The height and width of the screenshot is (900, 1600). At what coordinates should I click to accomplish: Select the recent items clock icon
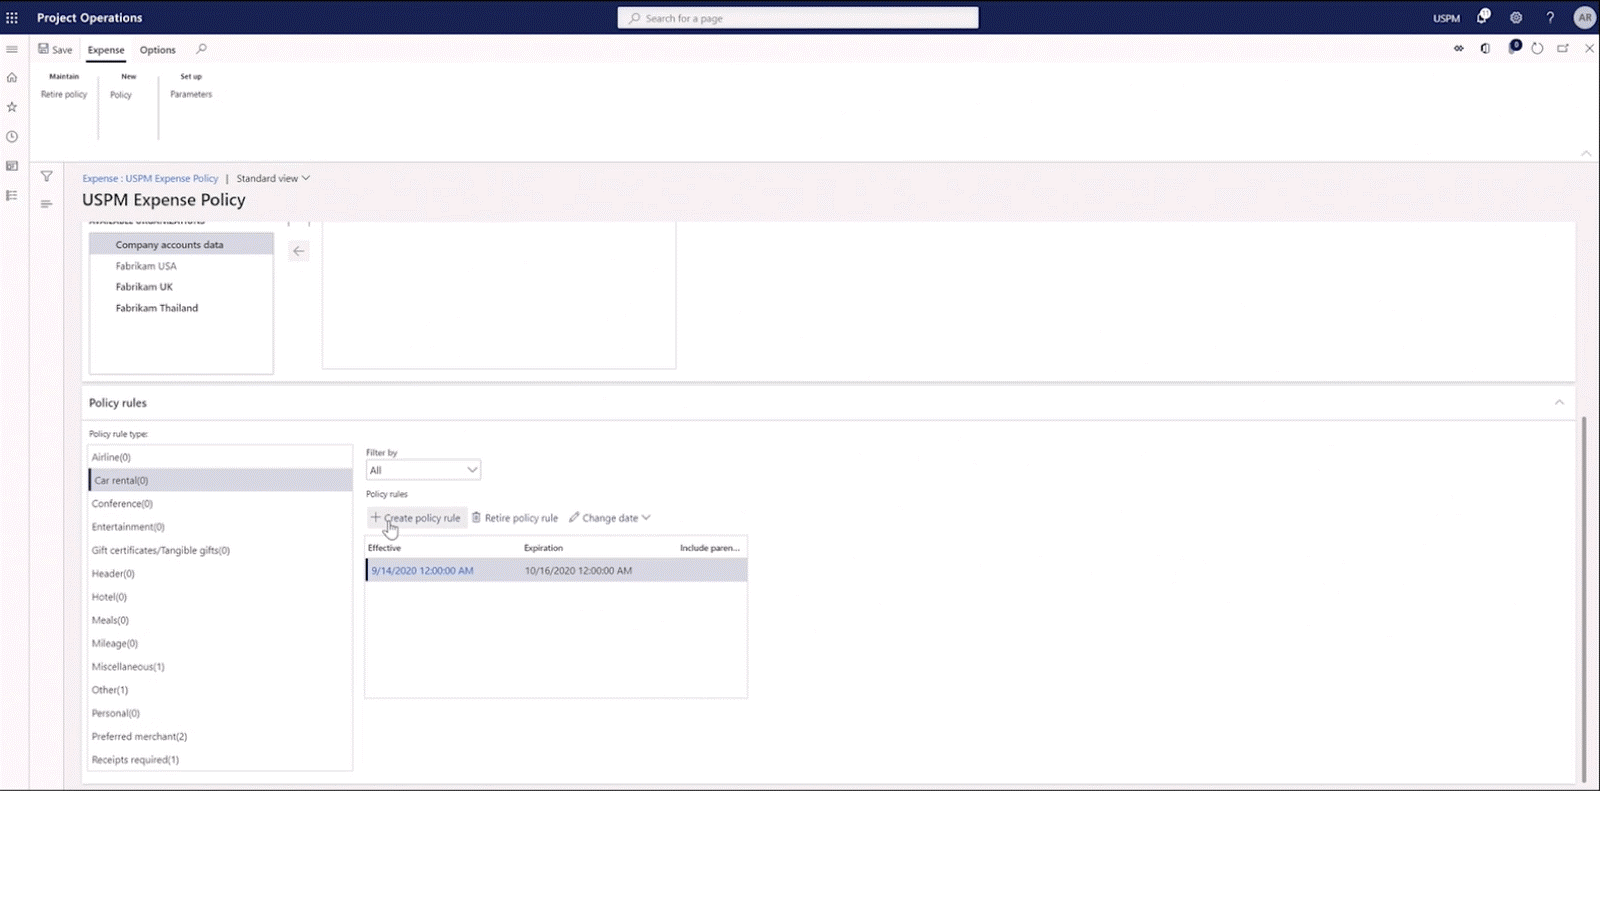coord(11,135)
